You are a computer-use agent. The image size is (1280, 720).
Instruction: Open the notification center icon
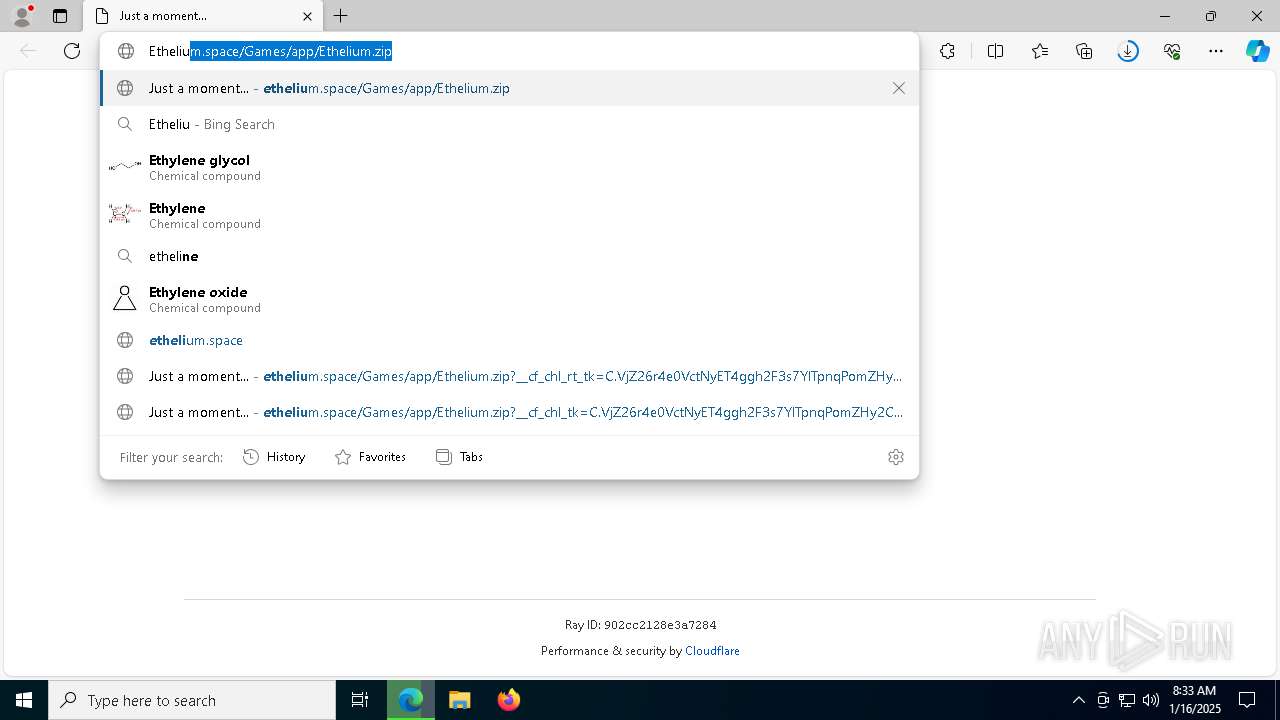click(1247, 700)
